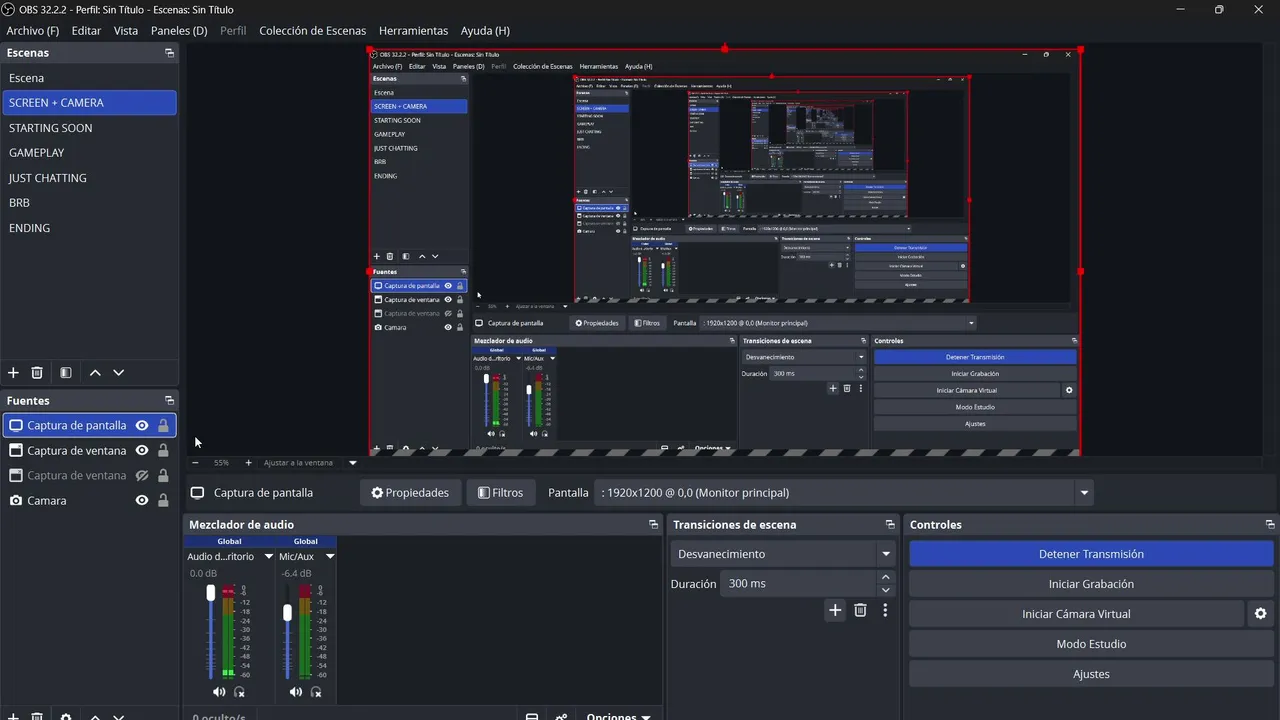The width and height of the screenshot is (1280, 720).
Task: Switch to the STARTING SOON scene in Escenas list
Action: [x=89, y=128]
